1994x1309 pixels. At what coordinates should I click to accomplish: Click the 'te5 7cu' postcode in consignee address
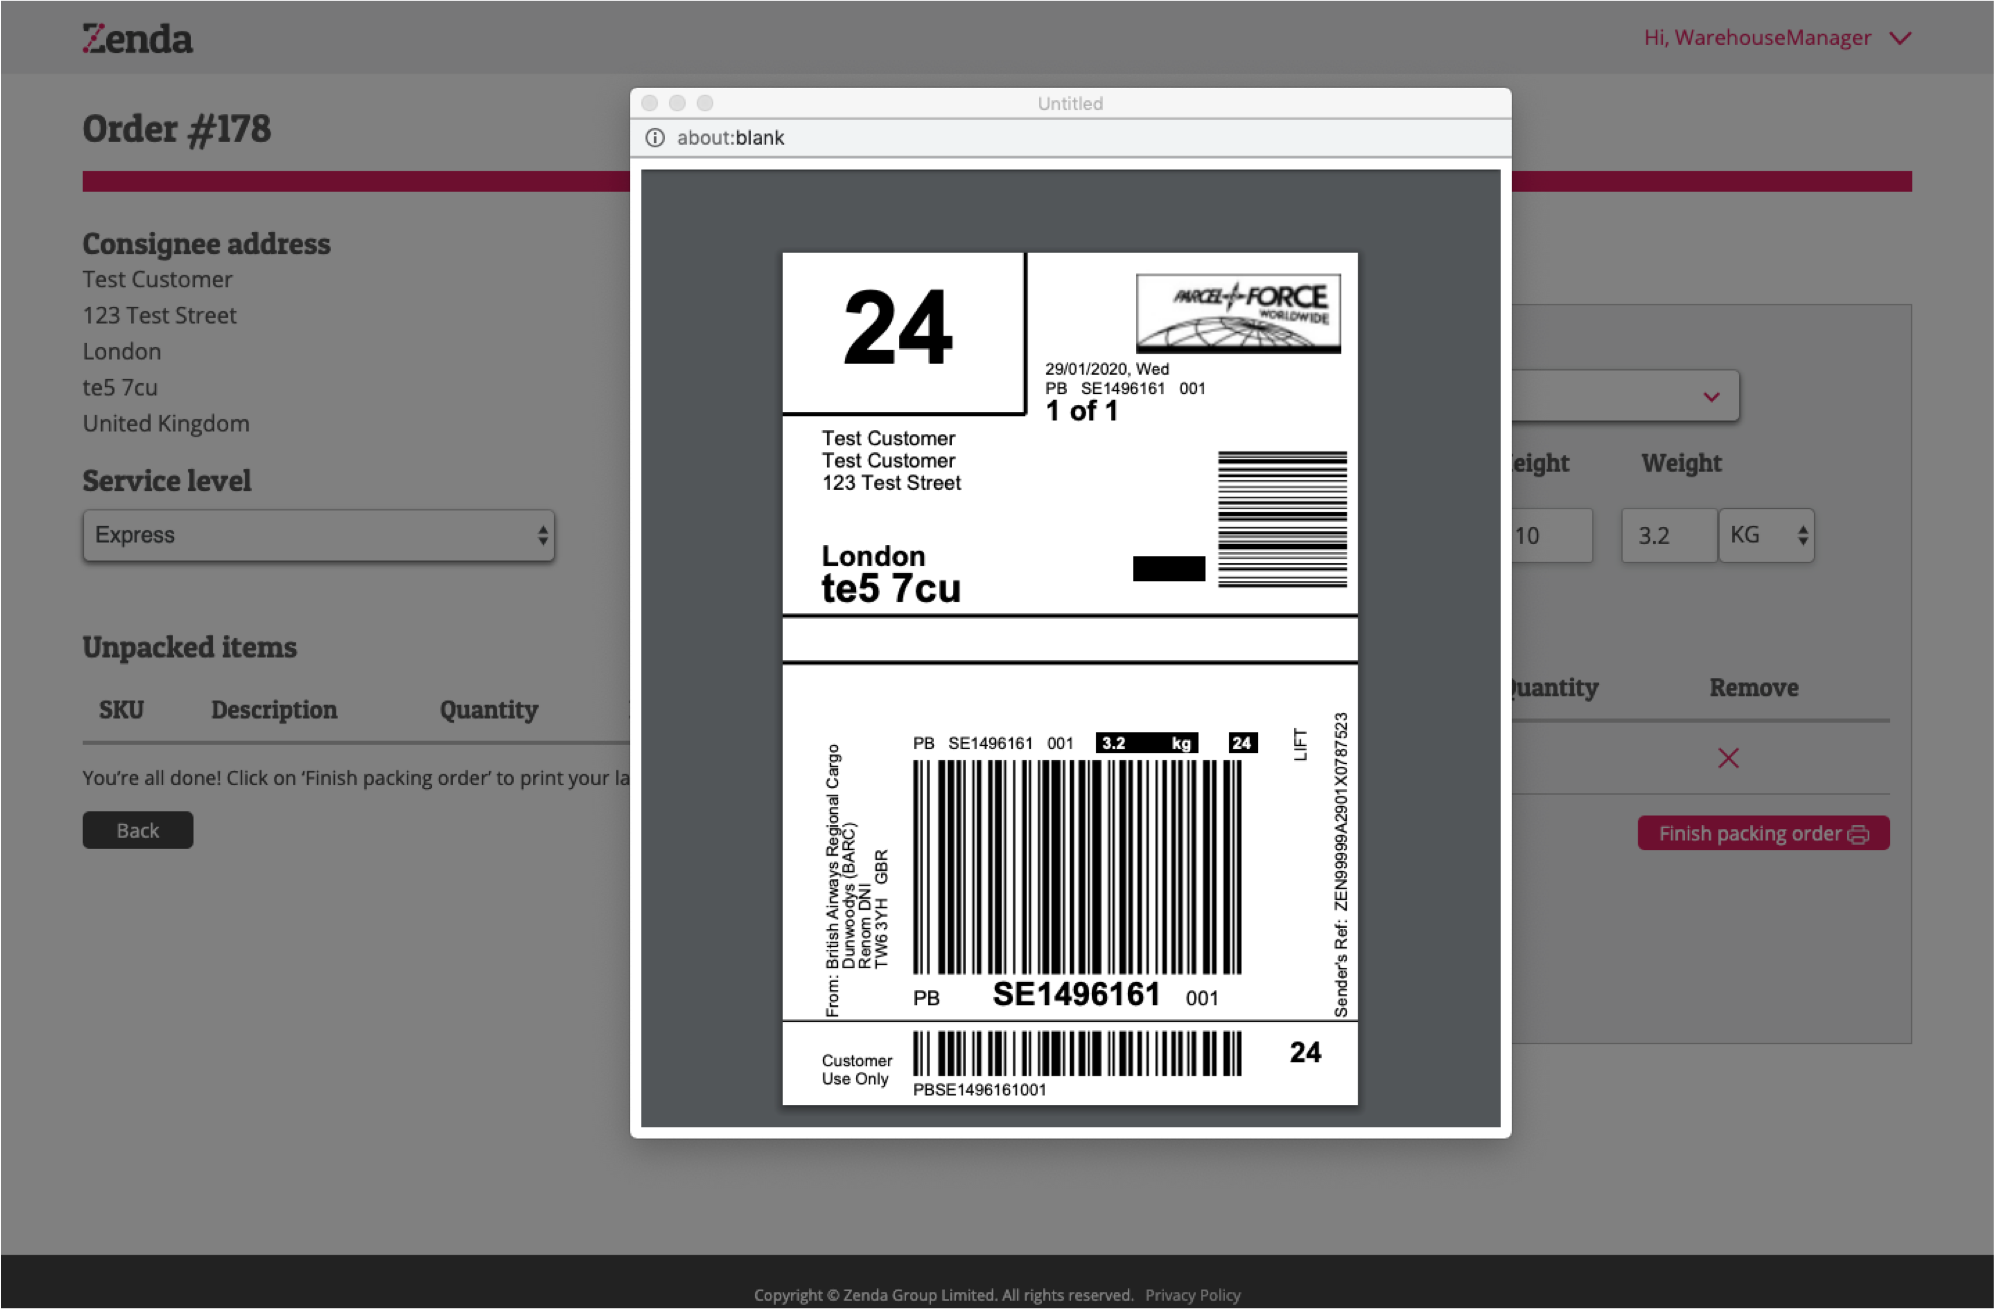pos(120,387)
